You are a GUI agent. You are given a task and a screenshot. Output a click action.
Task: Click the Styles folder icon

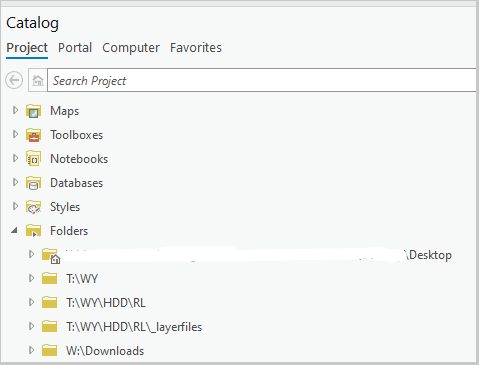[33, 207]
